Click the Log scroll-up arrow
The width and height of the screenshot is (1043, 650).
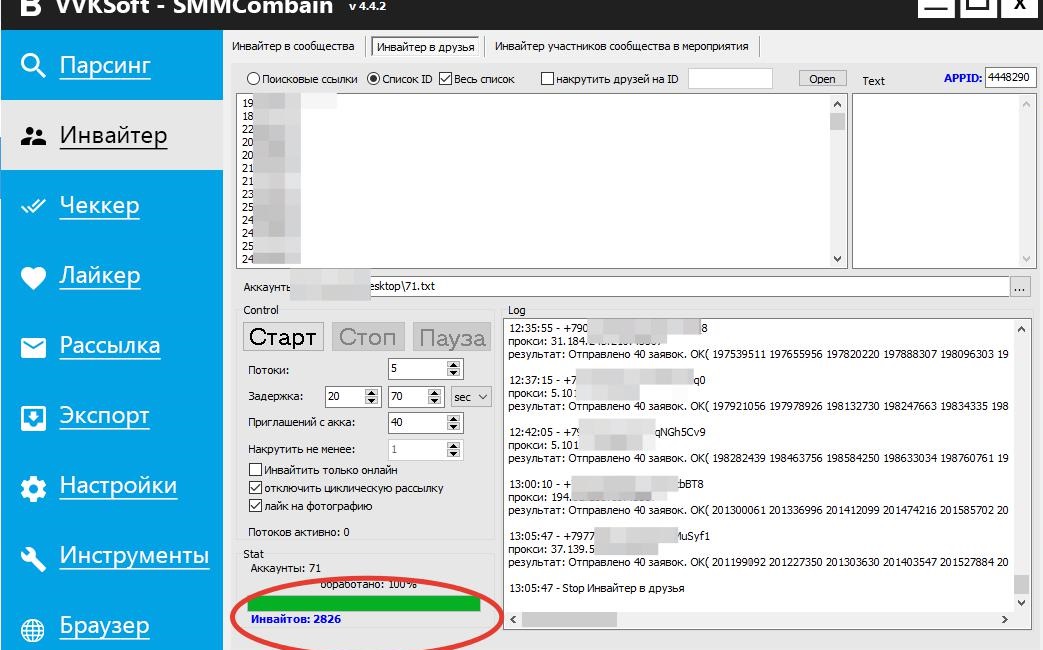(1022, 329)
